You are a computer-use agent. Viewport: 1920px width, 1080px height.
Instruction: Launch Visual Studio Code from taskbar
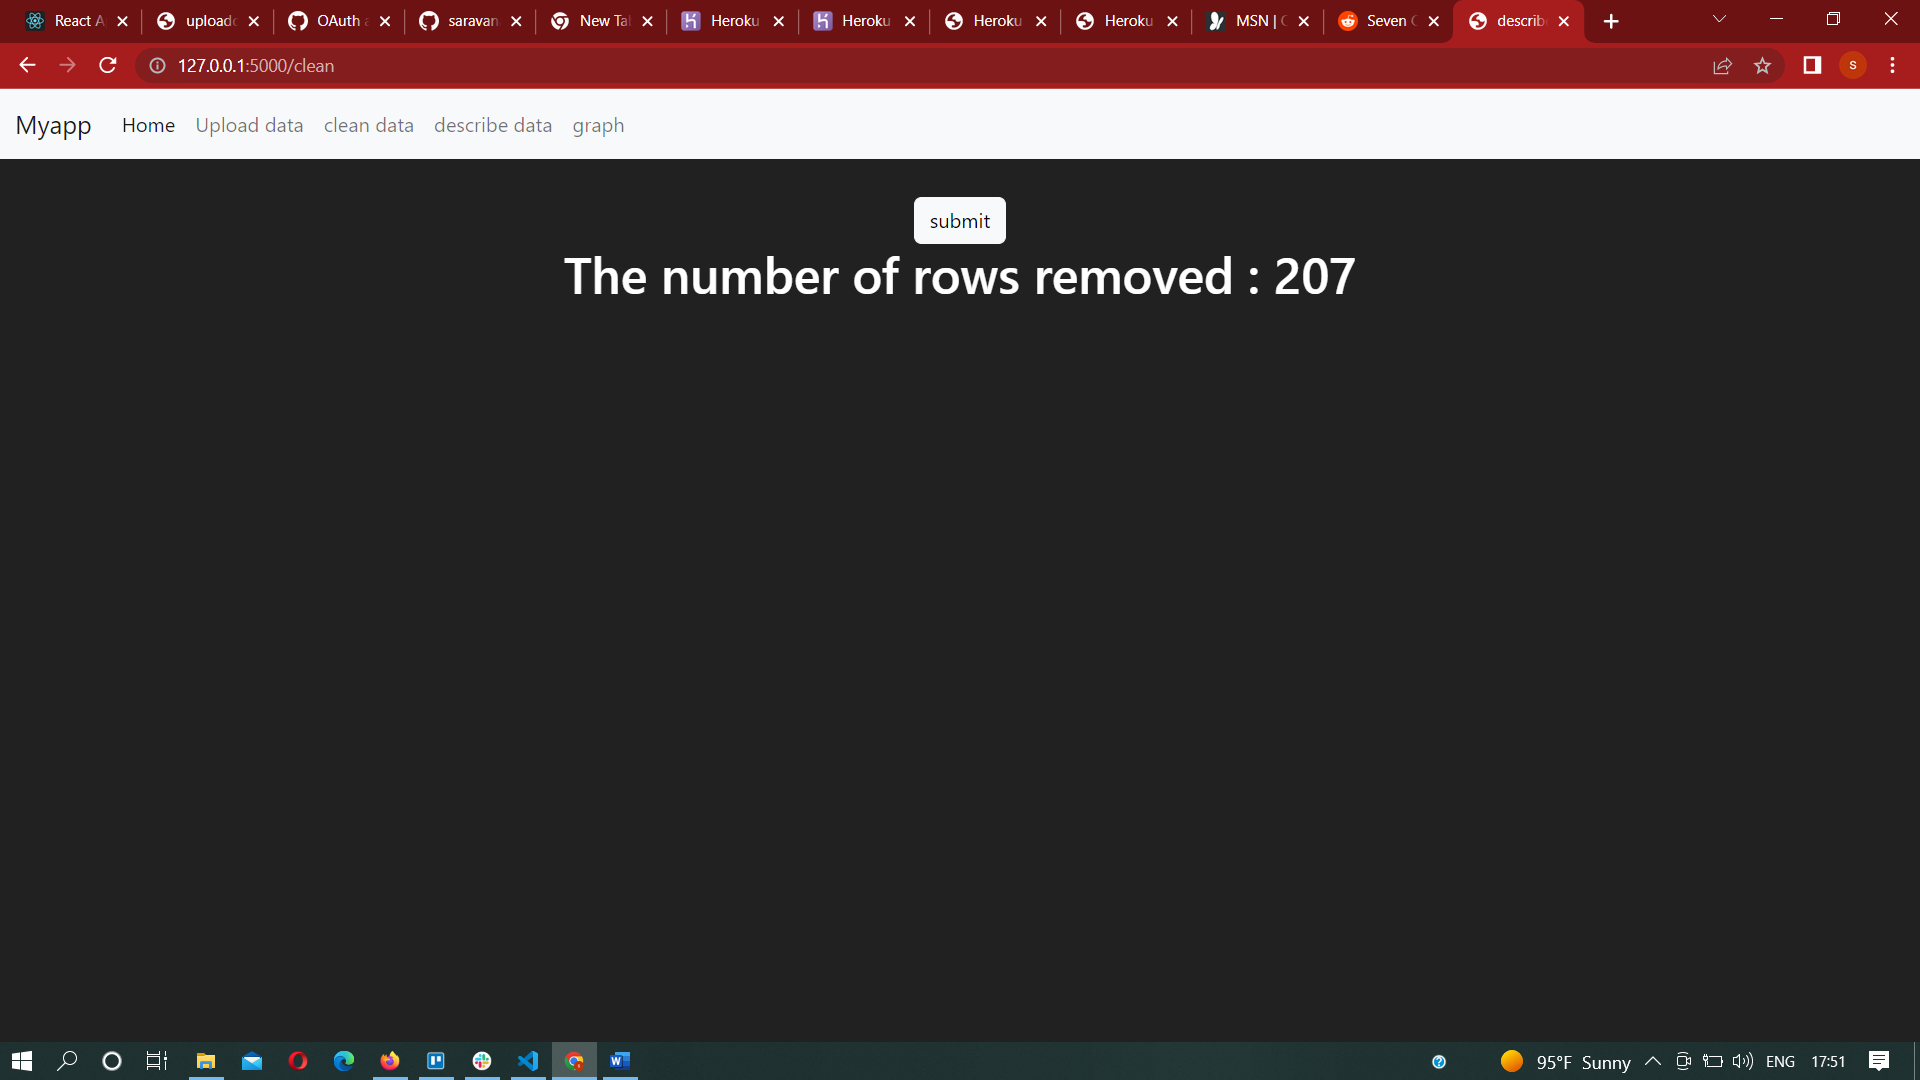pos(528,1061)
